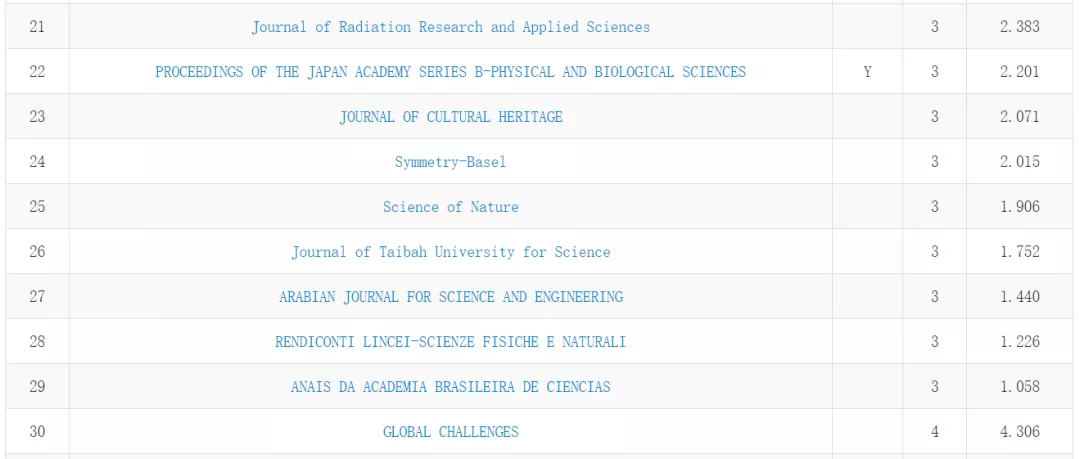Open the Science of Nature journal
Viewport: 1080px width, 459px height.
450,207
